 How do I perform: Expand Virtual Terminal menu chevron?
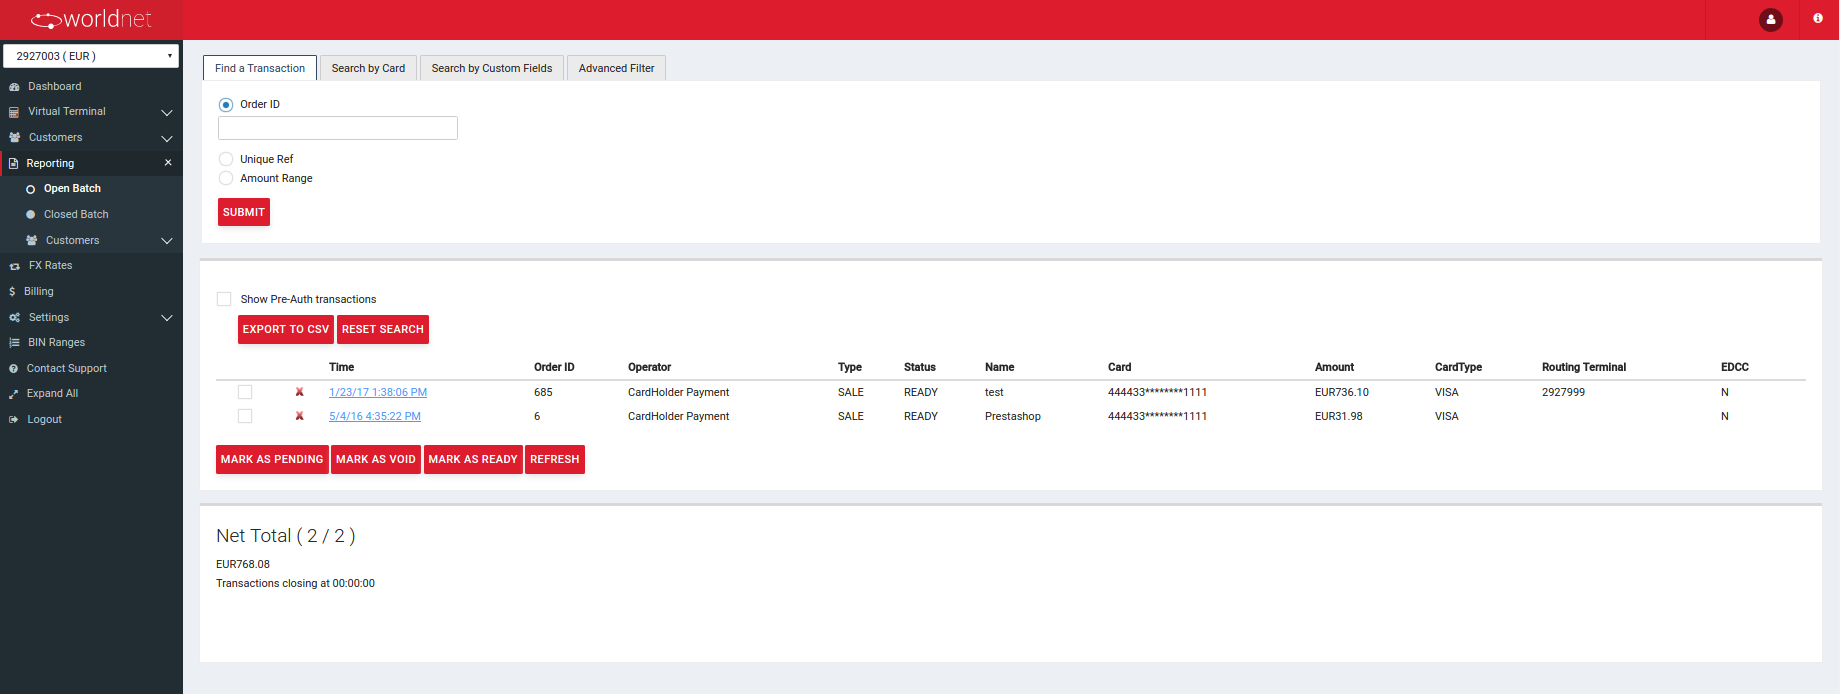(x=167, y=113)
